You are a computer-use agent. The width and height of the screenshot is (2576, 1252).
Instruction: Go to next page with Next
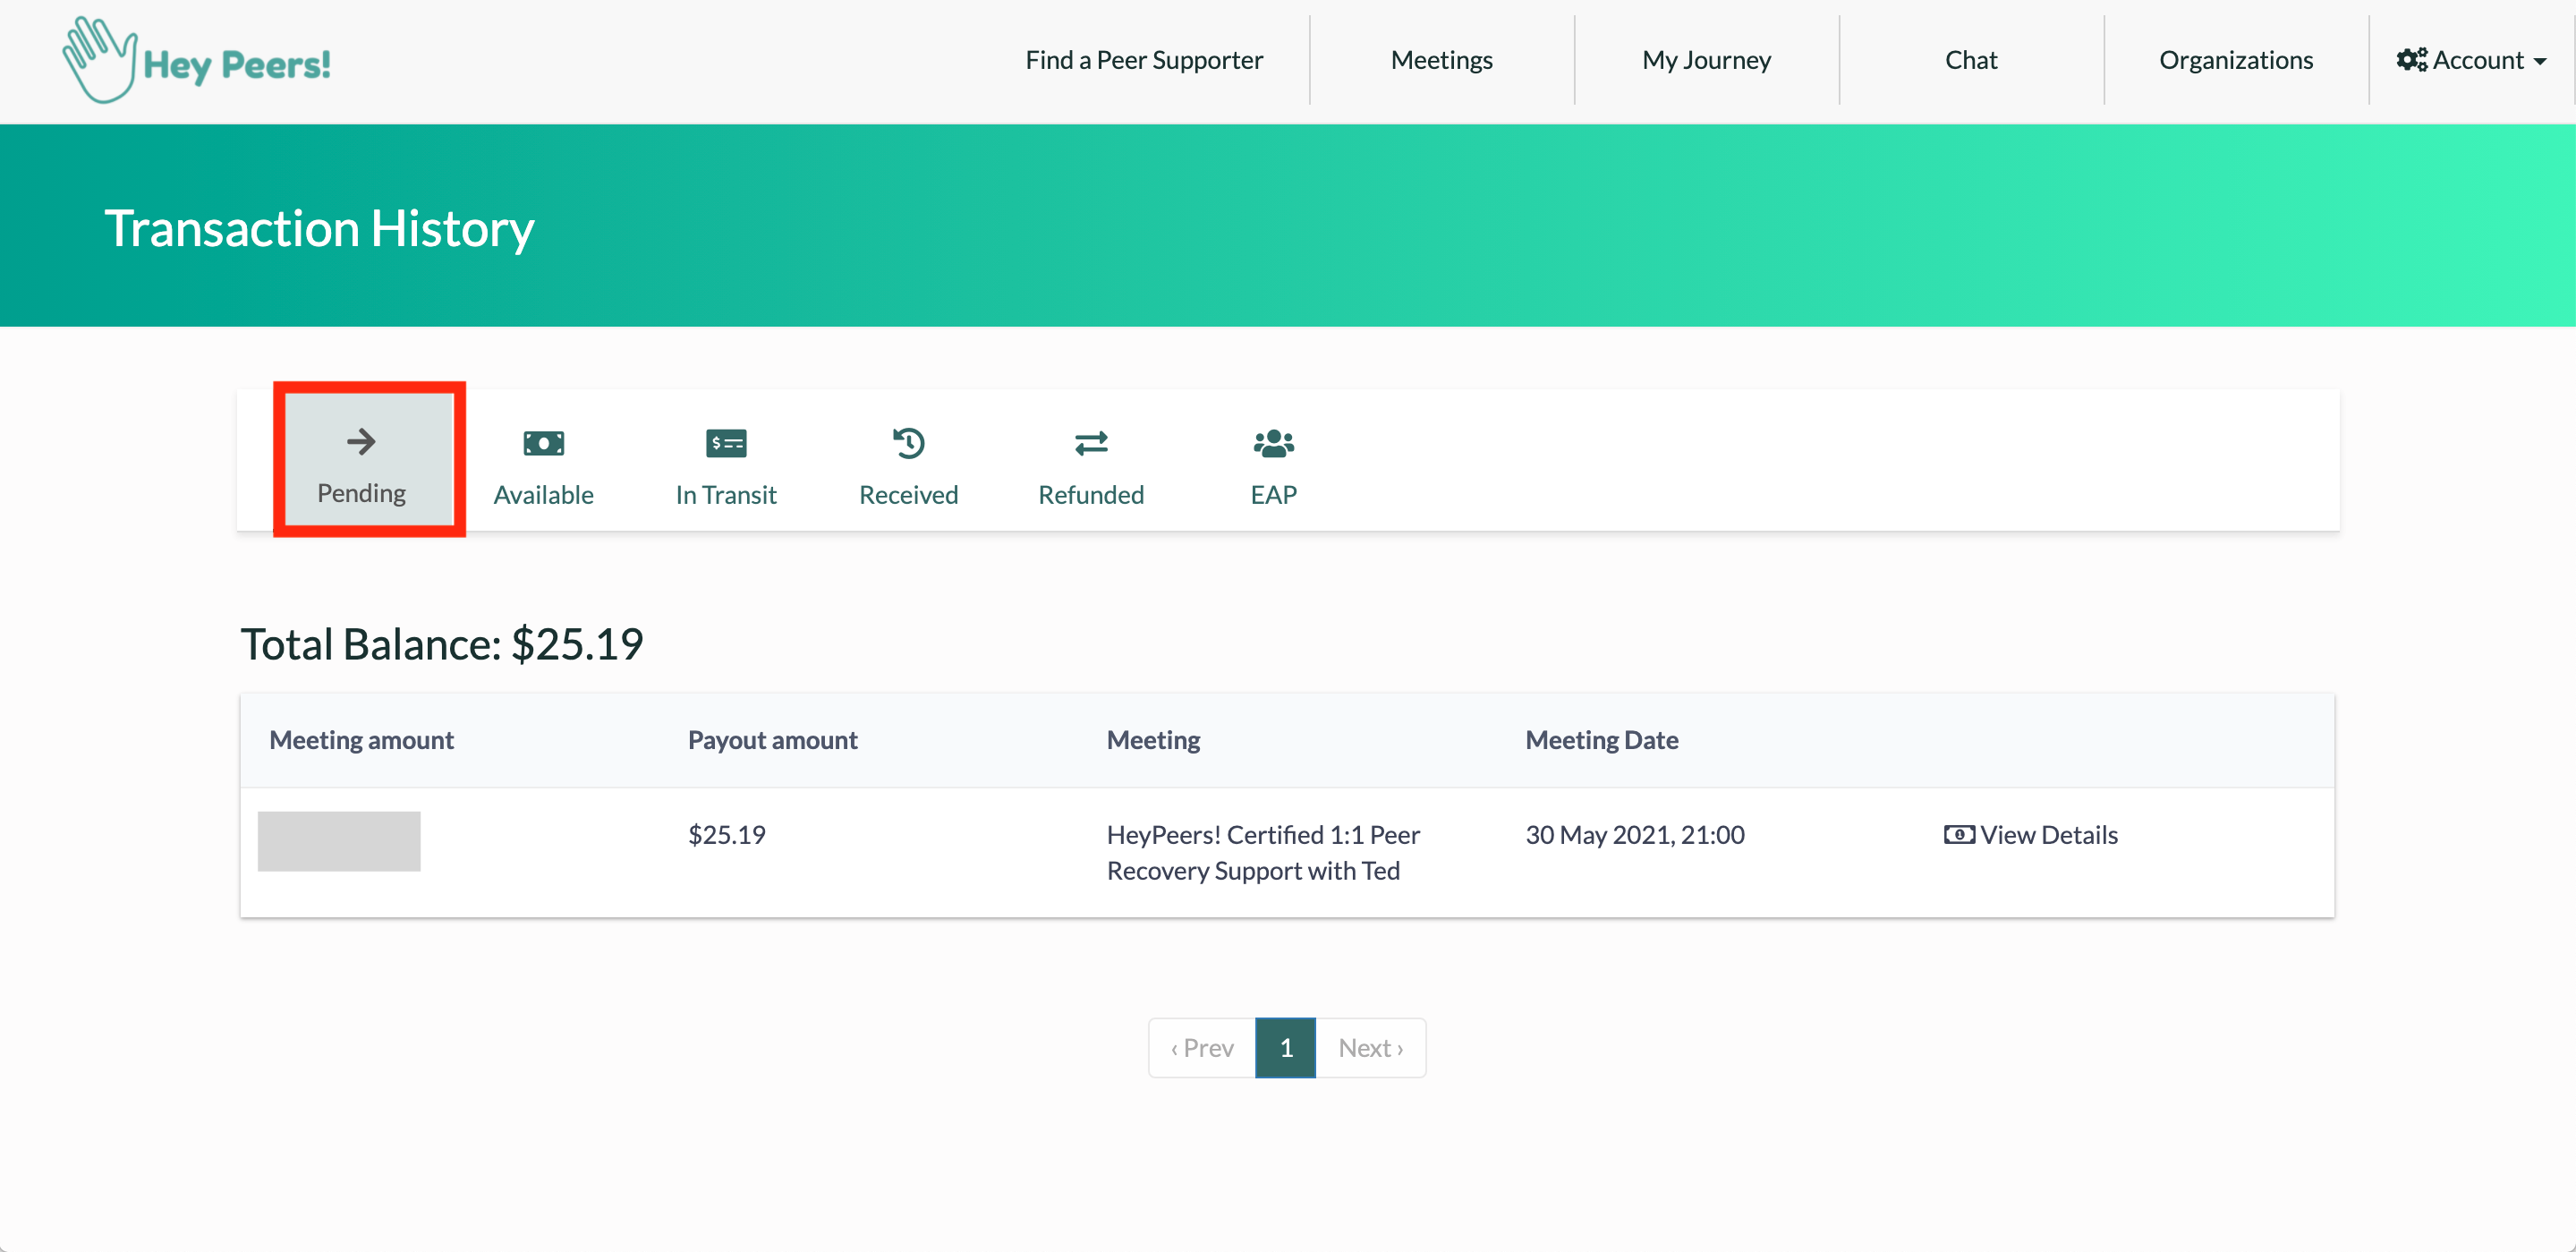1371,1048
